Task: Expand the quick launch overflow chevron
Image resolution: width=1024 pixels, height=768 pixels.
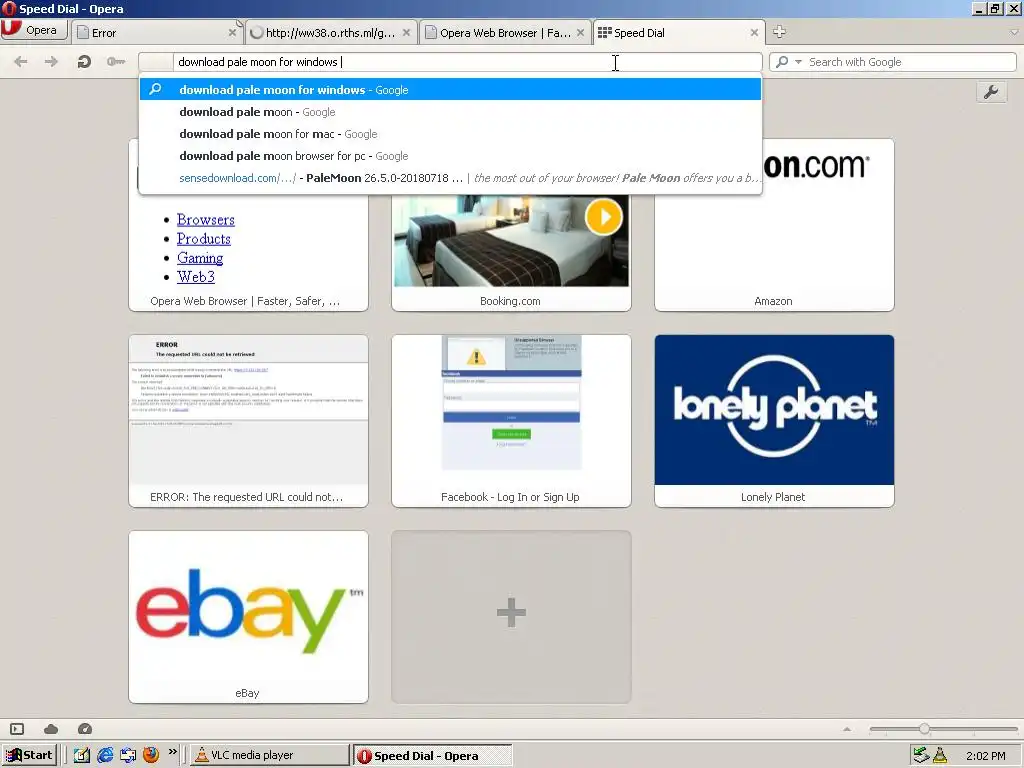Action: (x=172, y=752)
